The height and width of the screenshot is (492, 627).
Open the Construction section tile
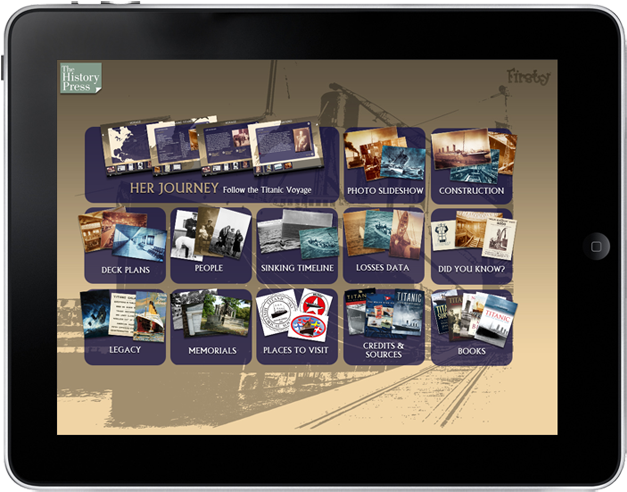pyautogui.click(x=471, y=166)
